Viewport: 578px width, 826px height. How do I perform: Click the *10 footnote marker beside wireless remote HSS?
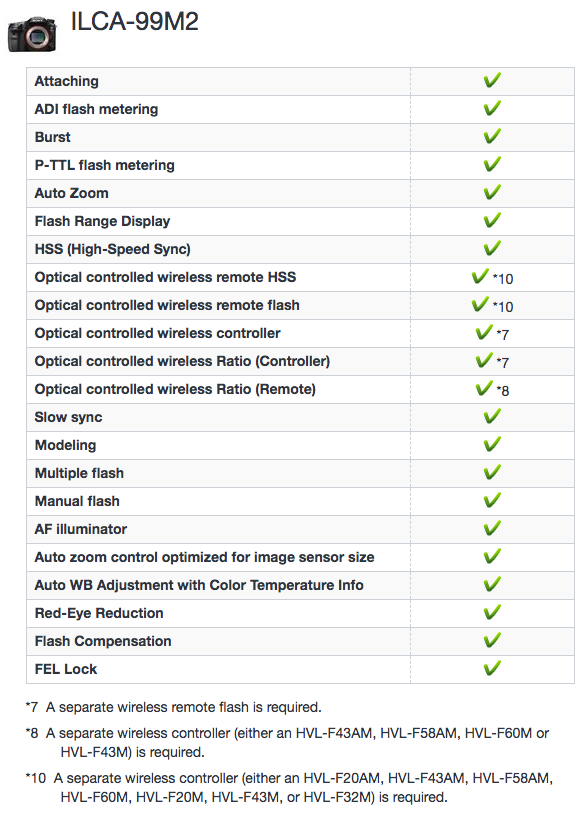pos(503,279)
